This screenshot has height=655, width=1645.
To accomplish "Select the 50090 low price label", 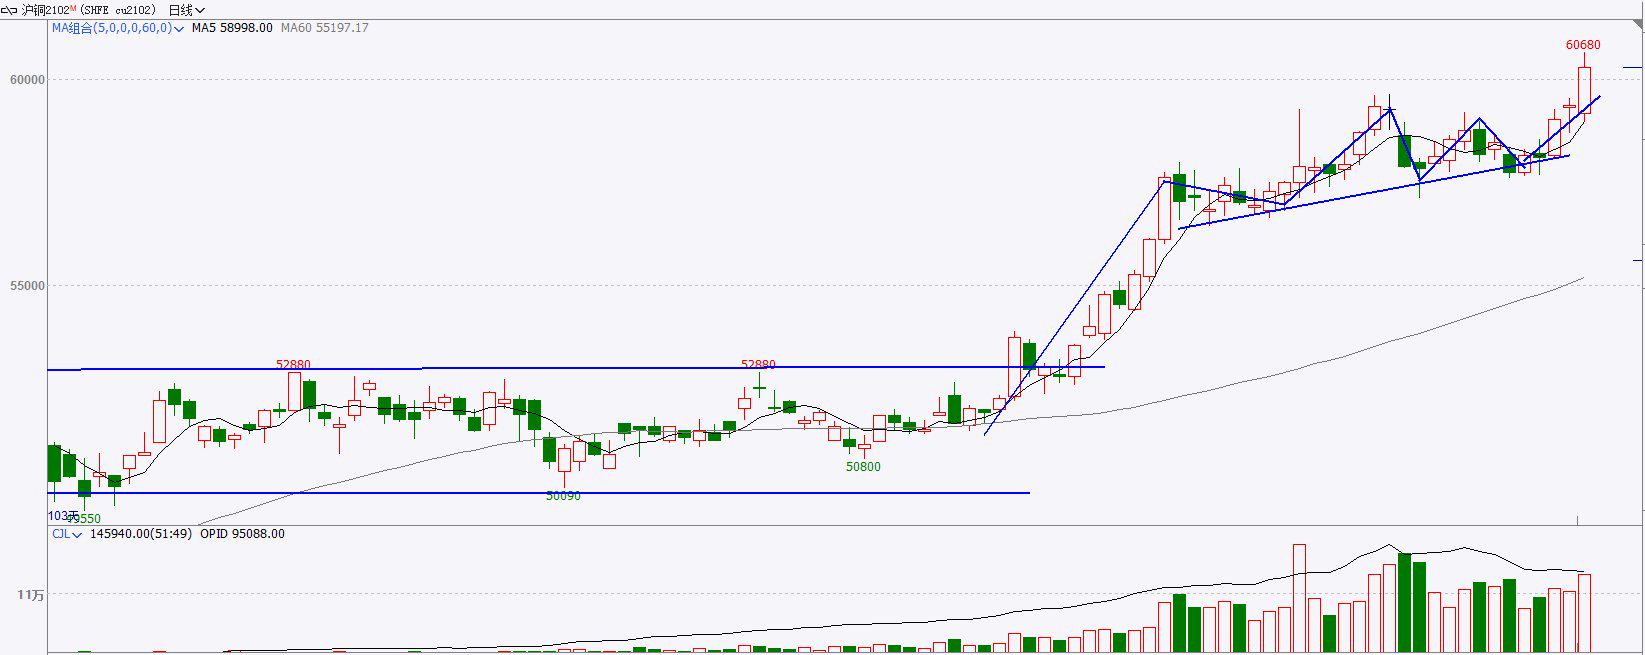I will (x=563, y=496).
